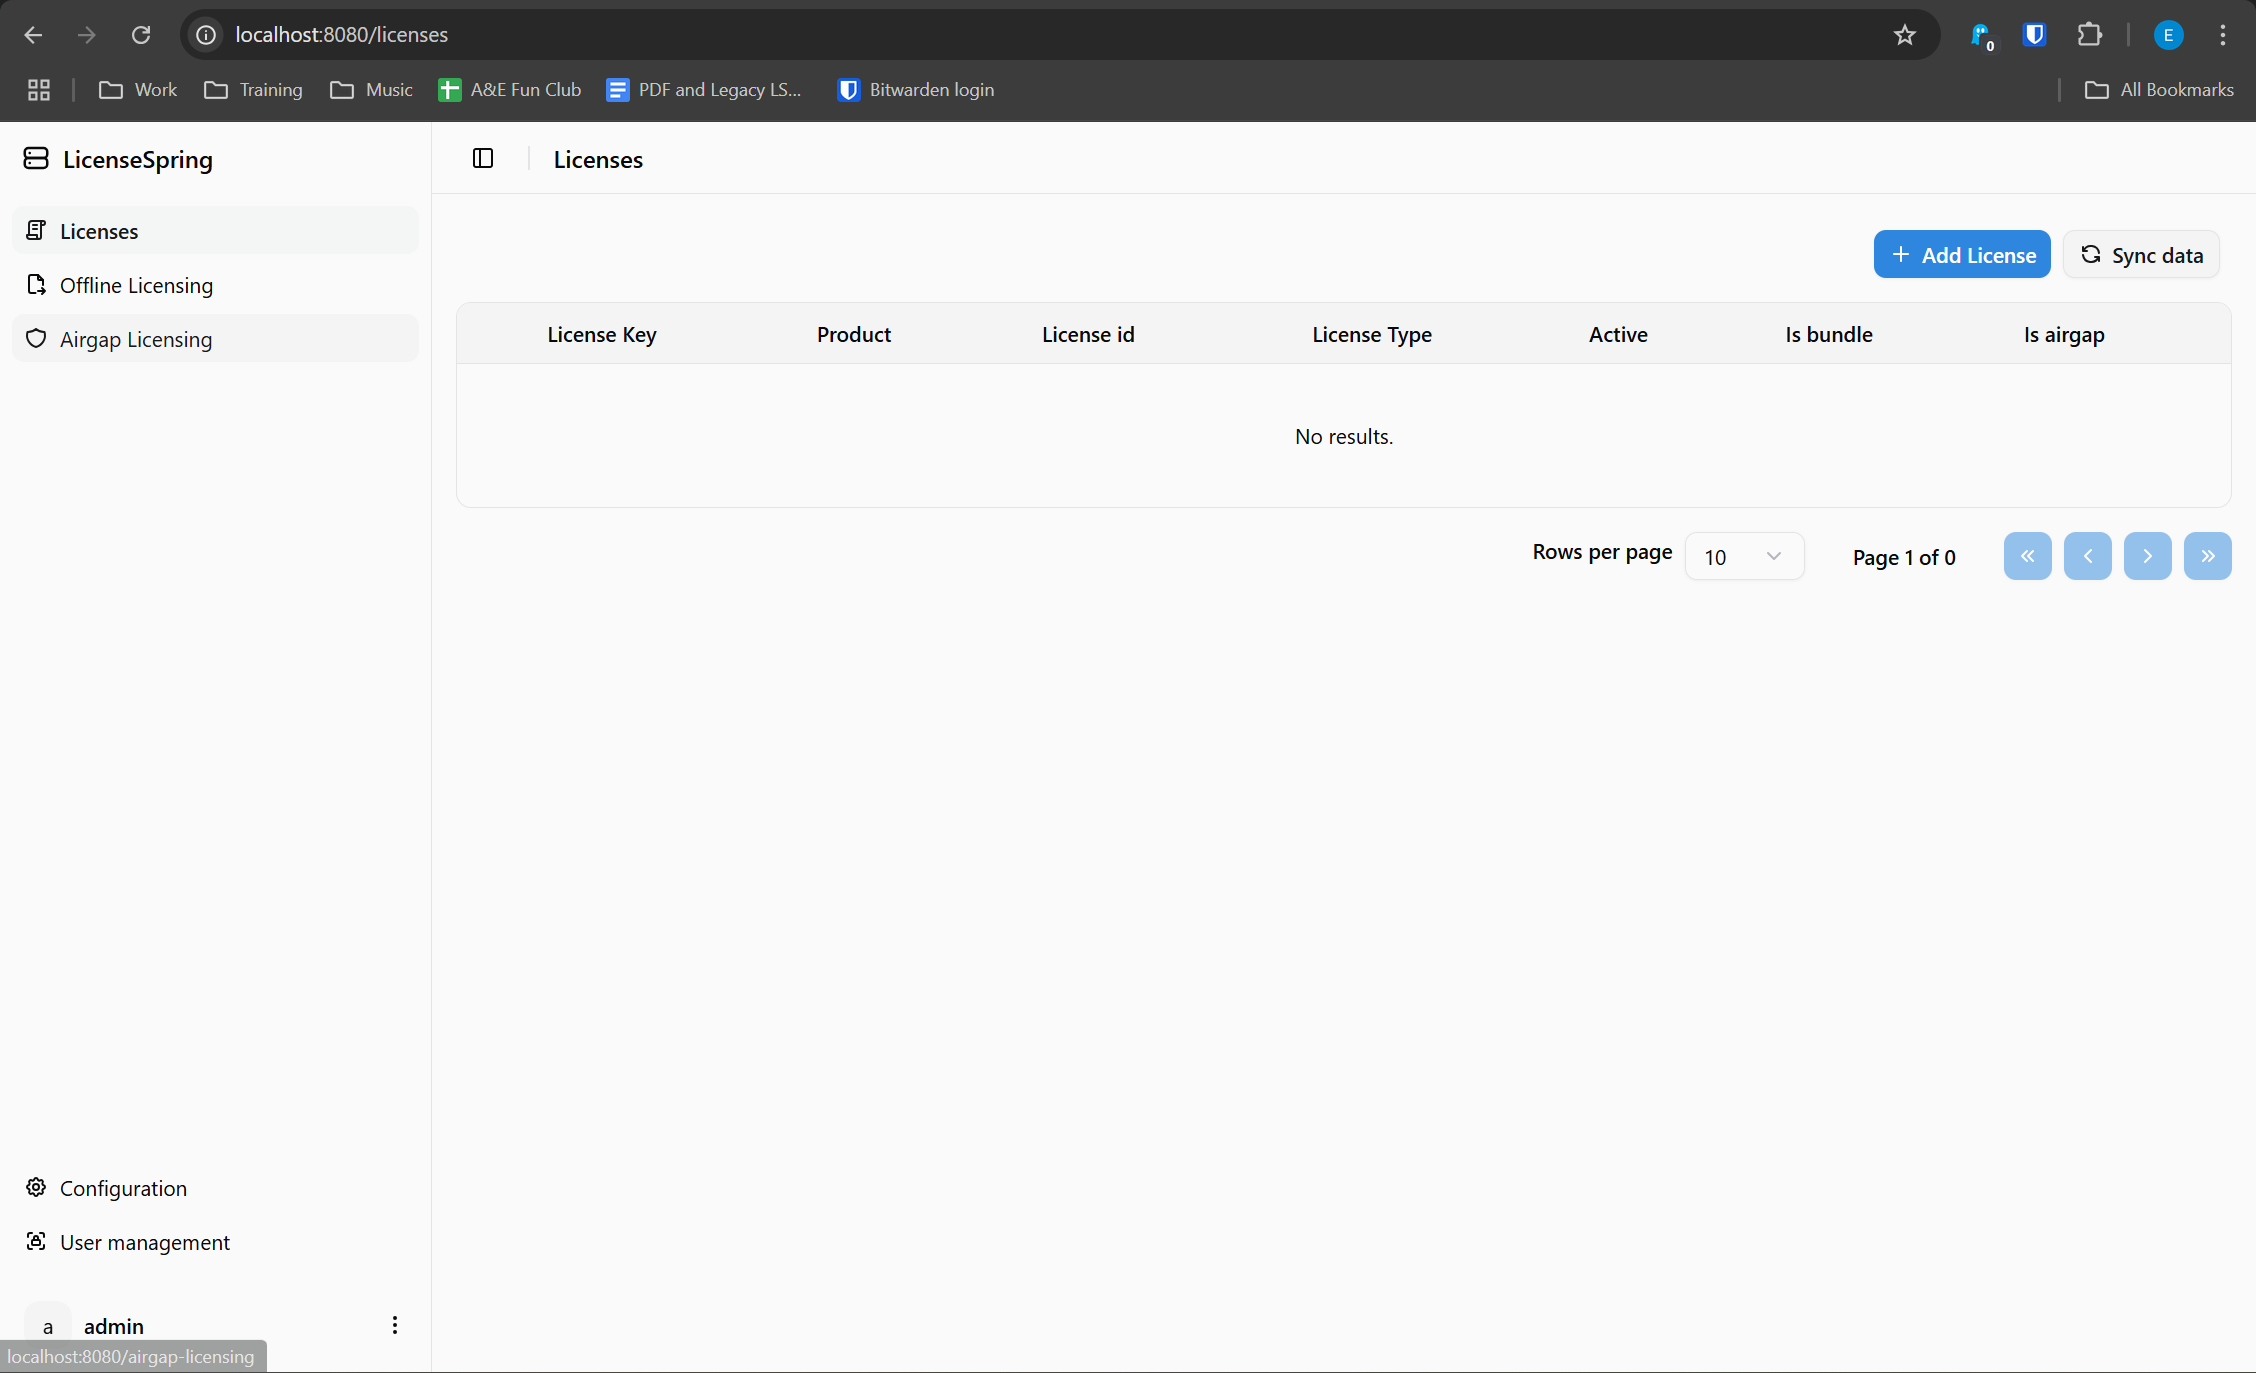Jump to first page double-chevron button

coord(2027,556)
